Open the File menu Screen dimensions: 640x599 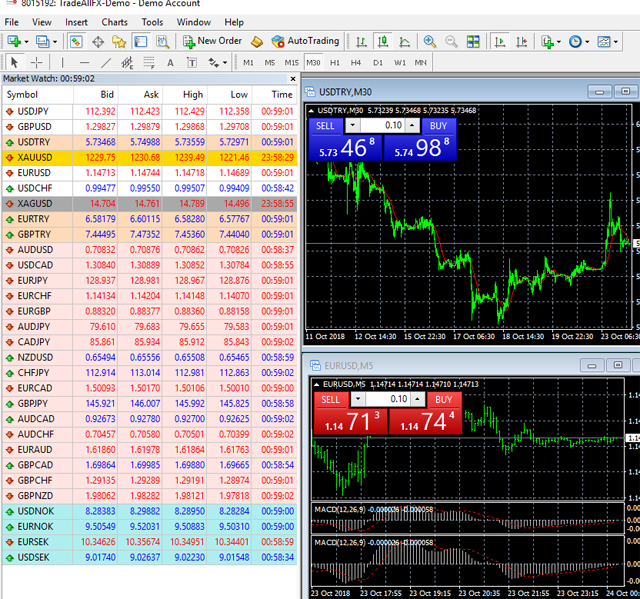tap(11, 22)
